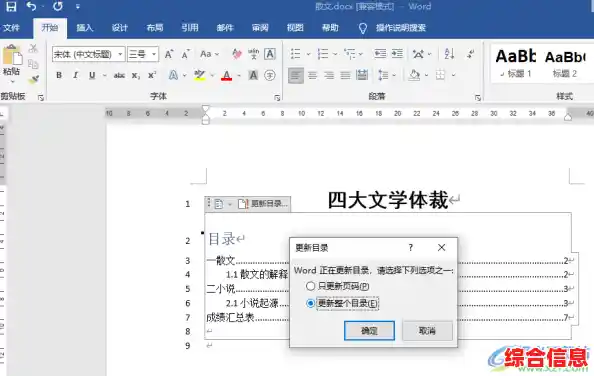The height and width of the screenshot is (376, 594).
Task: Switch to the 设计 tab
Action: pyautogui.click(x=119, y=28)
